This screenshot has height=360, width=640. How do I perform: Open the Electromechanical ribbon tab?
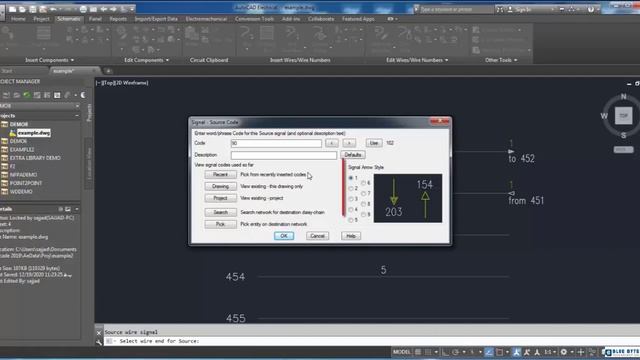click(206, 19)
